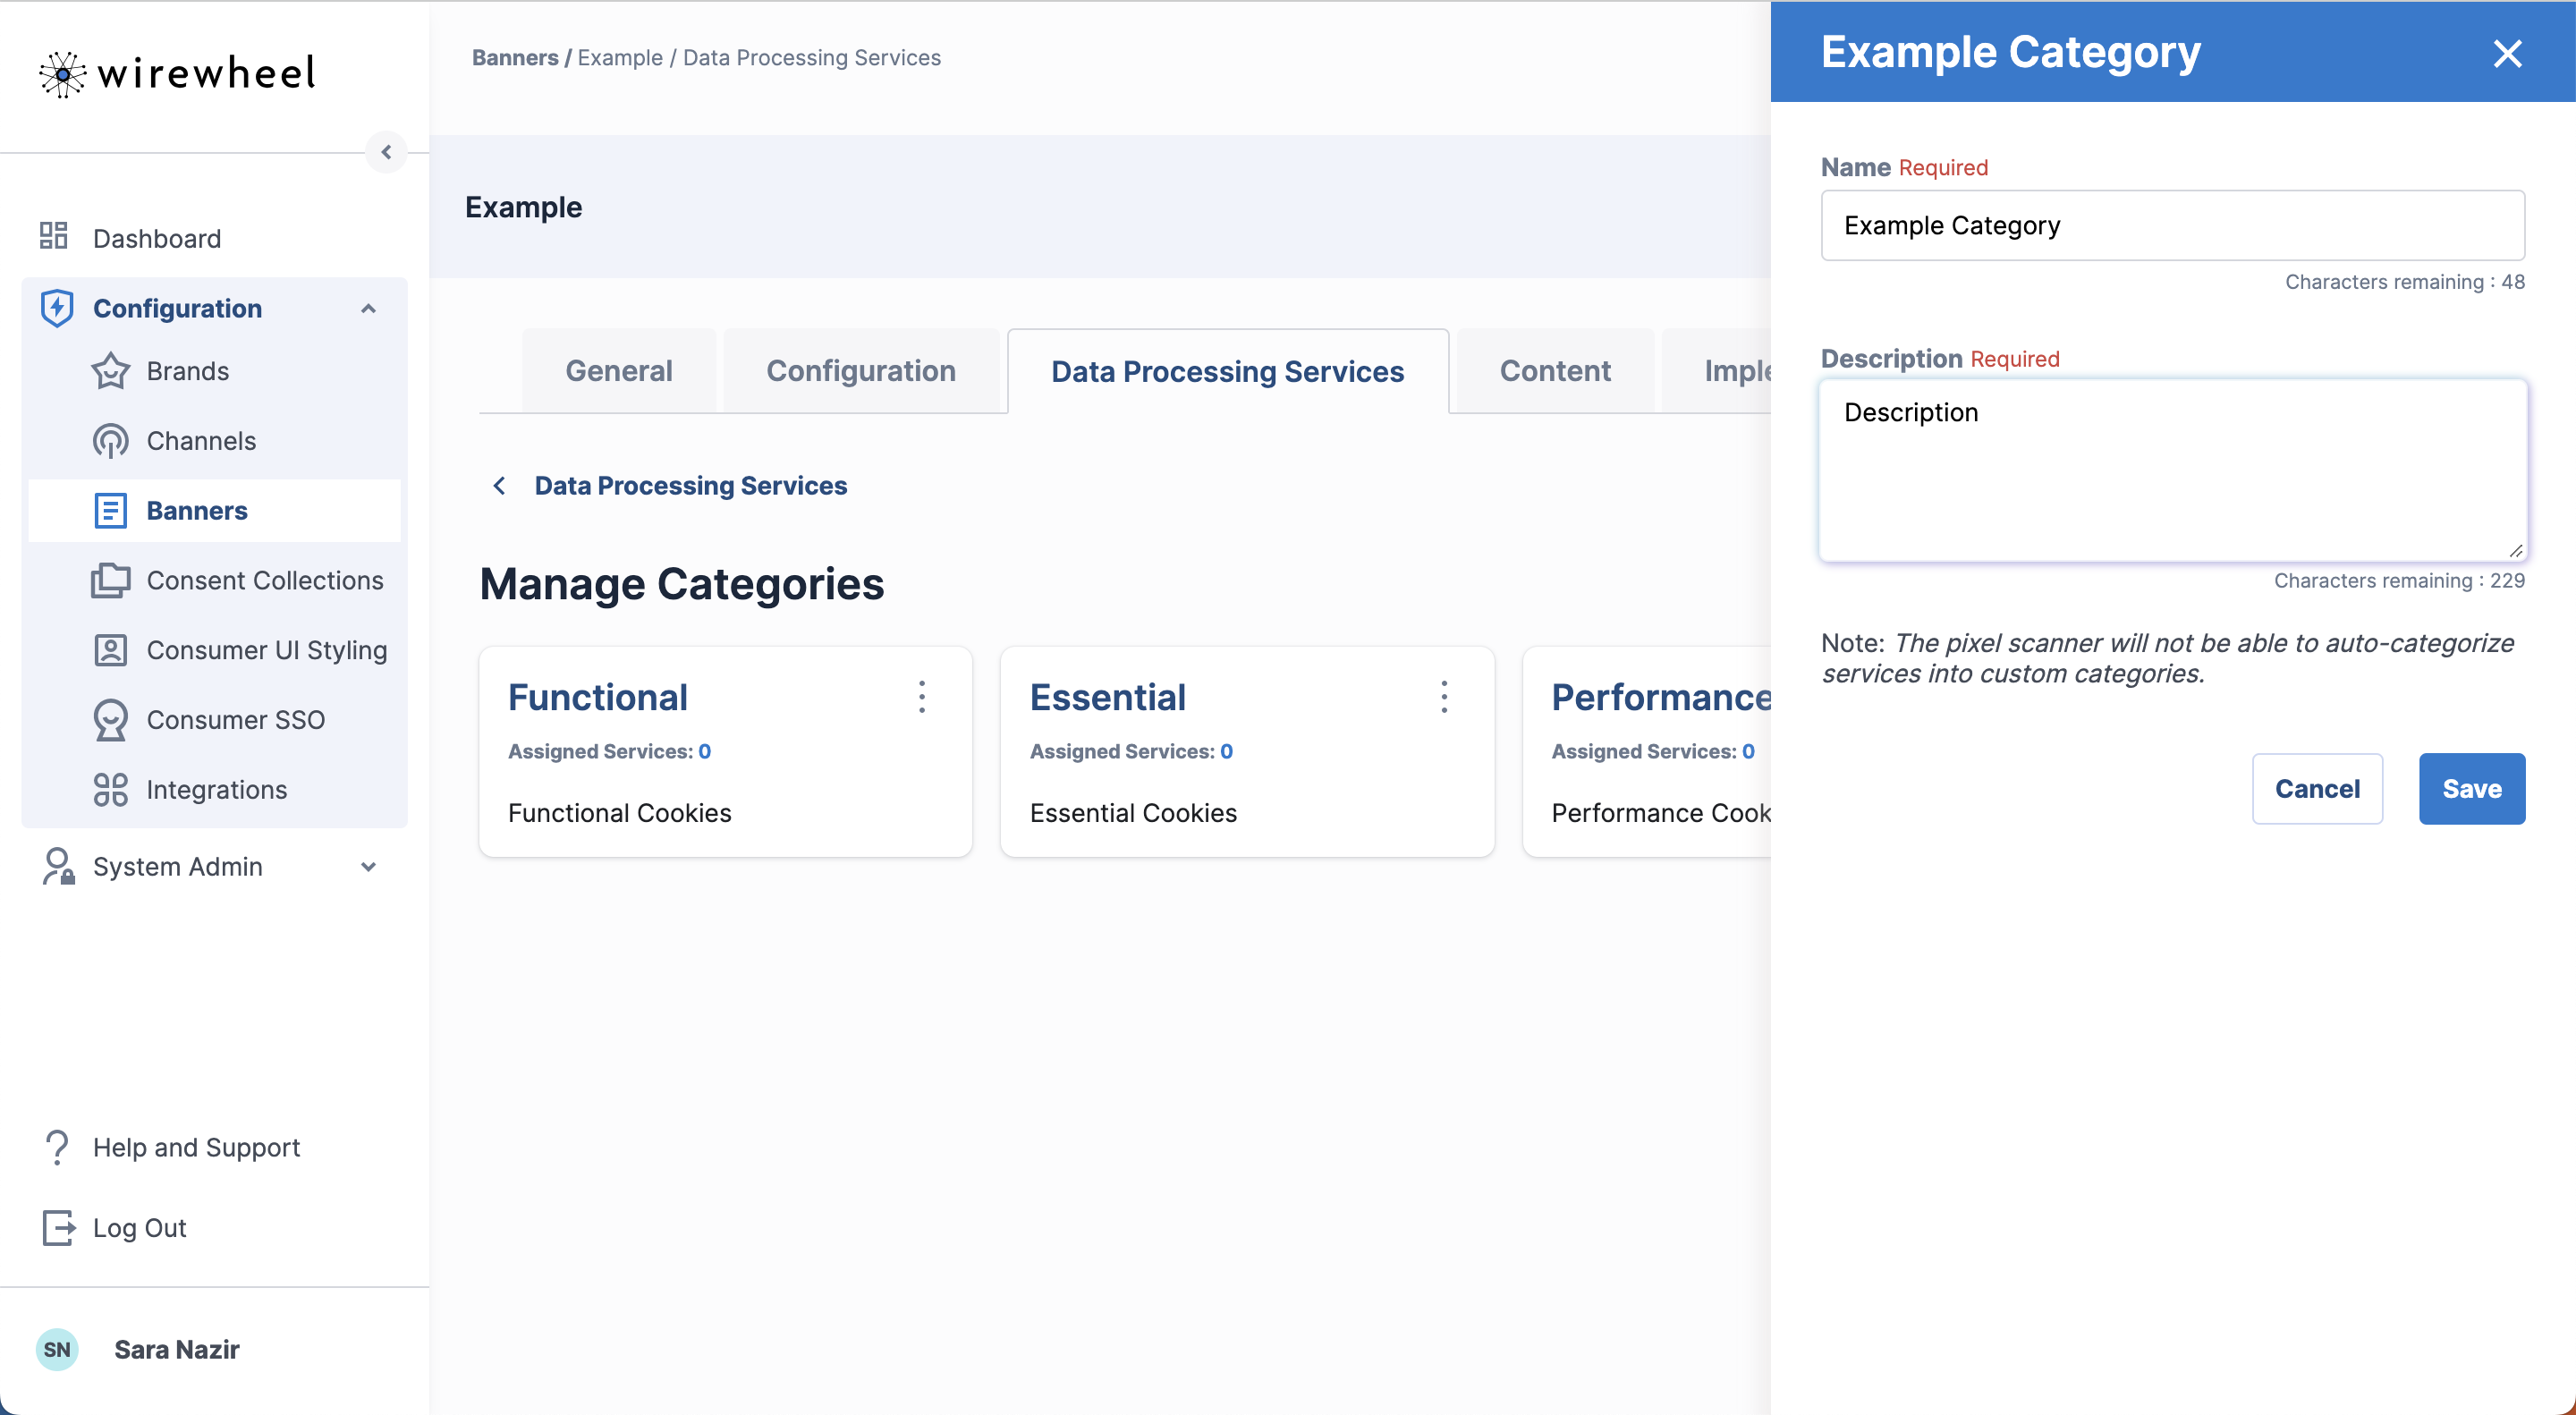2576x1415 pixels.
Task: Click the Consumer UI Styling icon
Action: click(110, 650)
